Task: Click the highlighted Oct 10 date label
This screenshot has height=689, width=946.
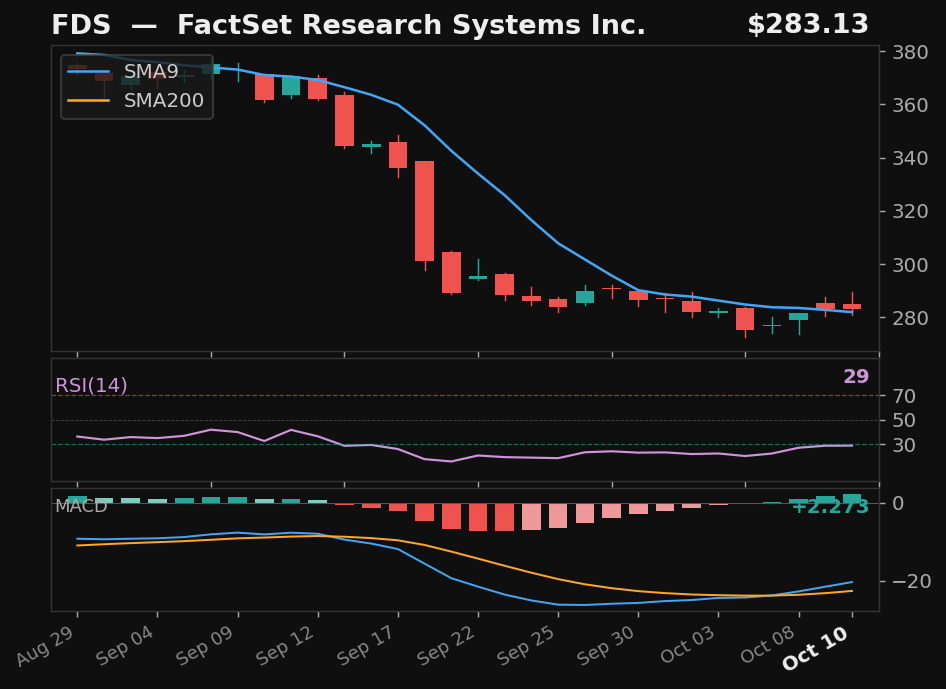Action: point(817,648)
